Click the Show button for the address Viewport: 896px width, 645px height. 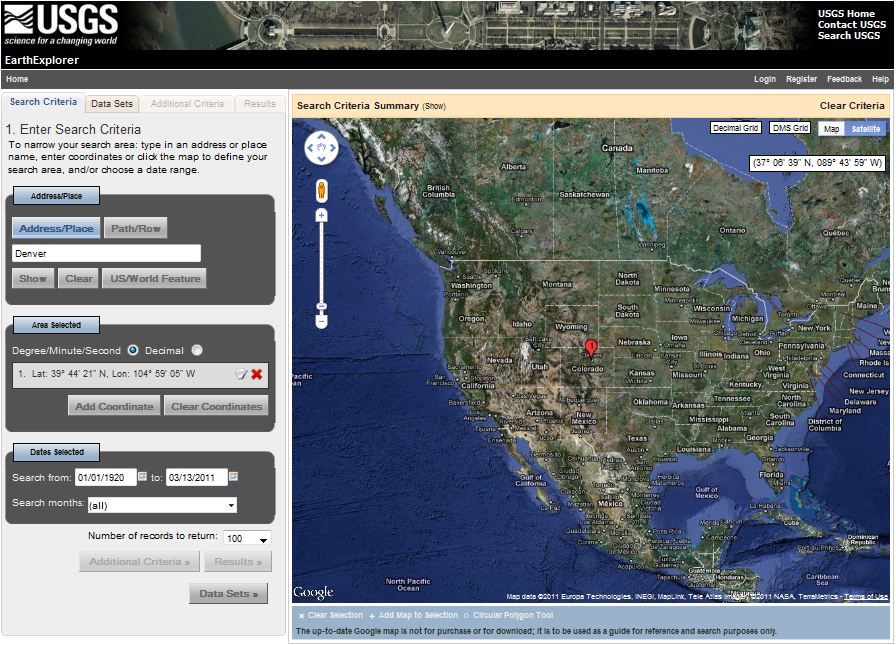(33, 279)
